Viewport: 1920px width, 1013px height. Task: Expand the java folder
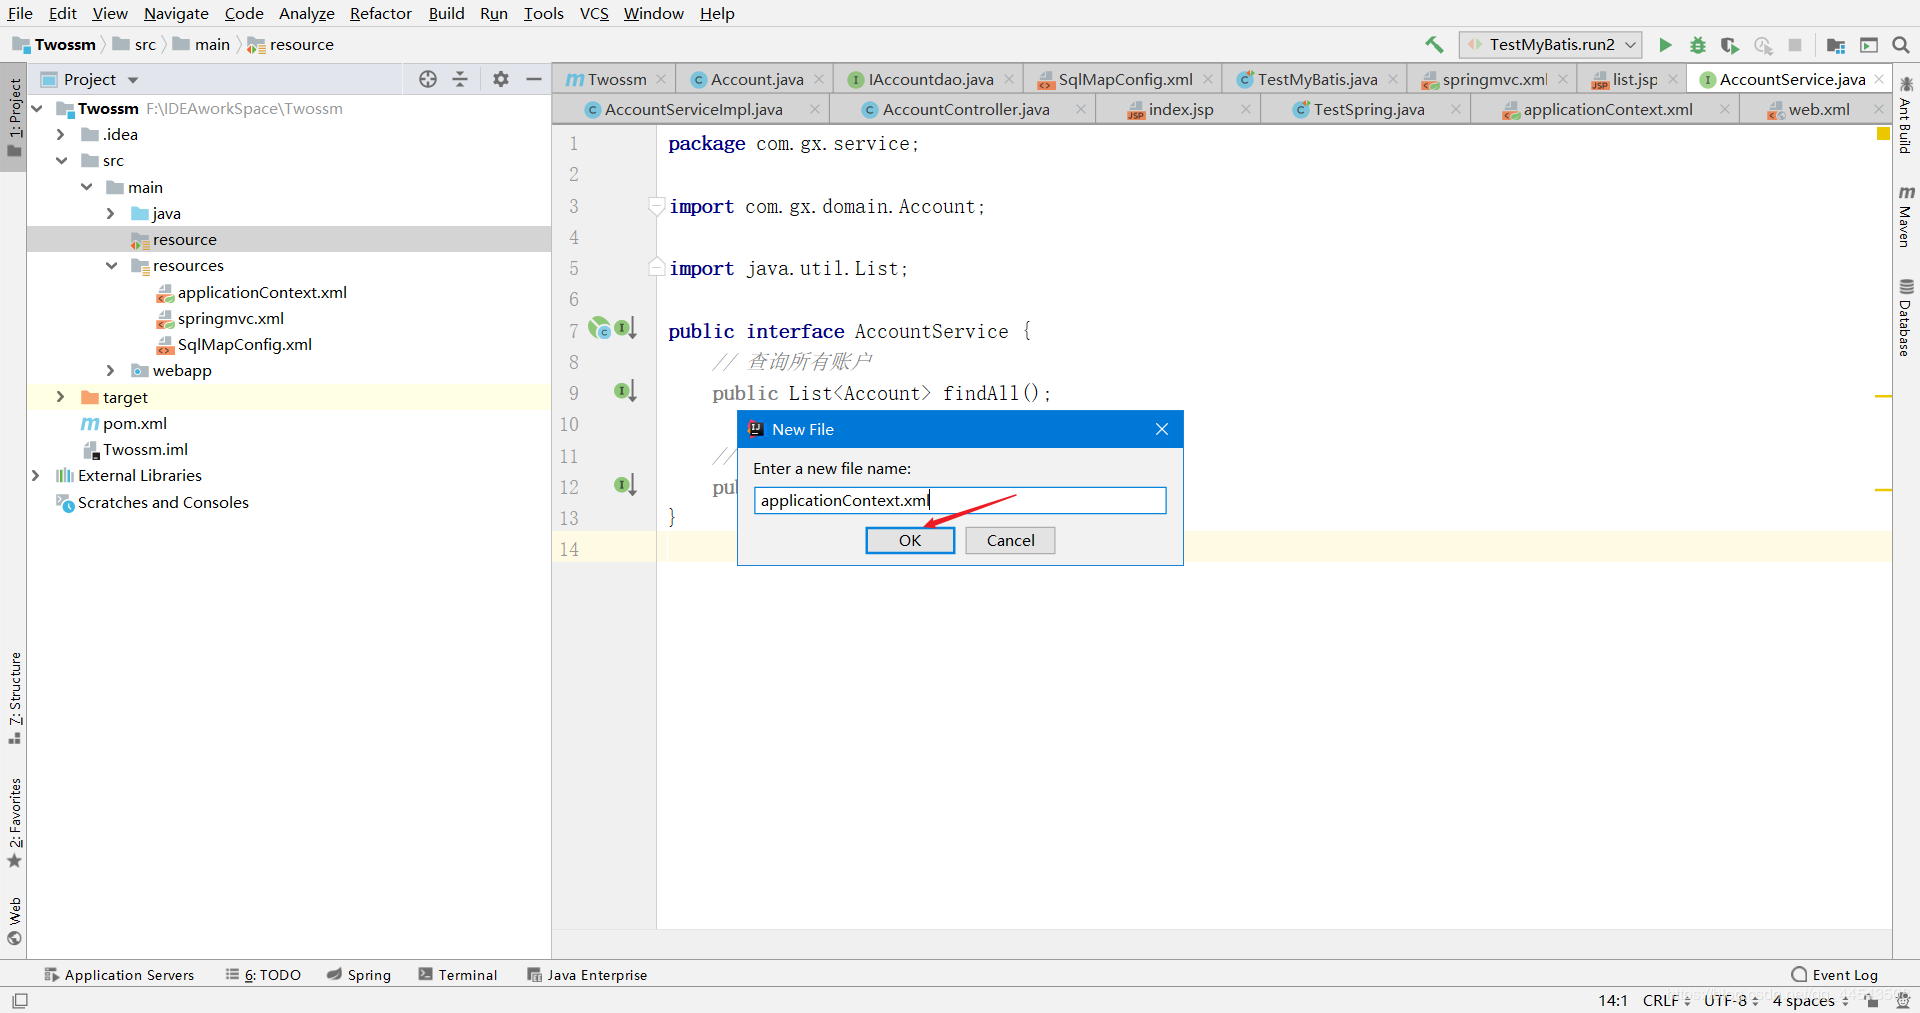tap(111, 213)
